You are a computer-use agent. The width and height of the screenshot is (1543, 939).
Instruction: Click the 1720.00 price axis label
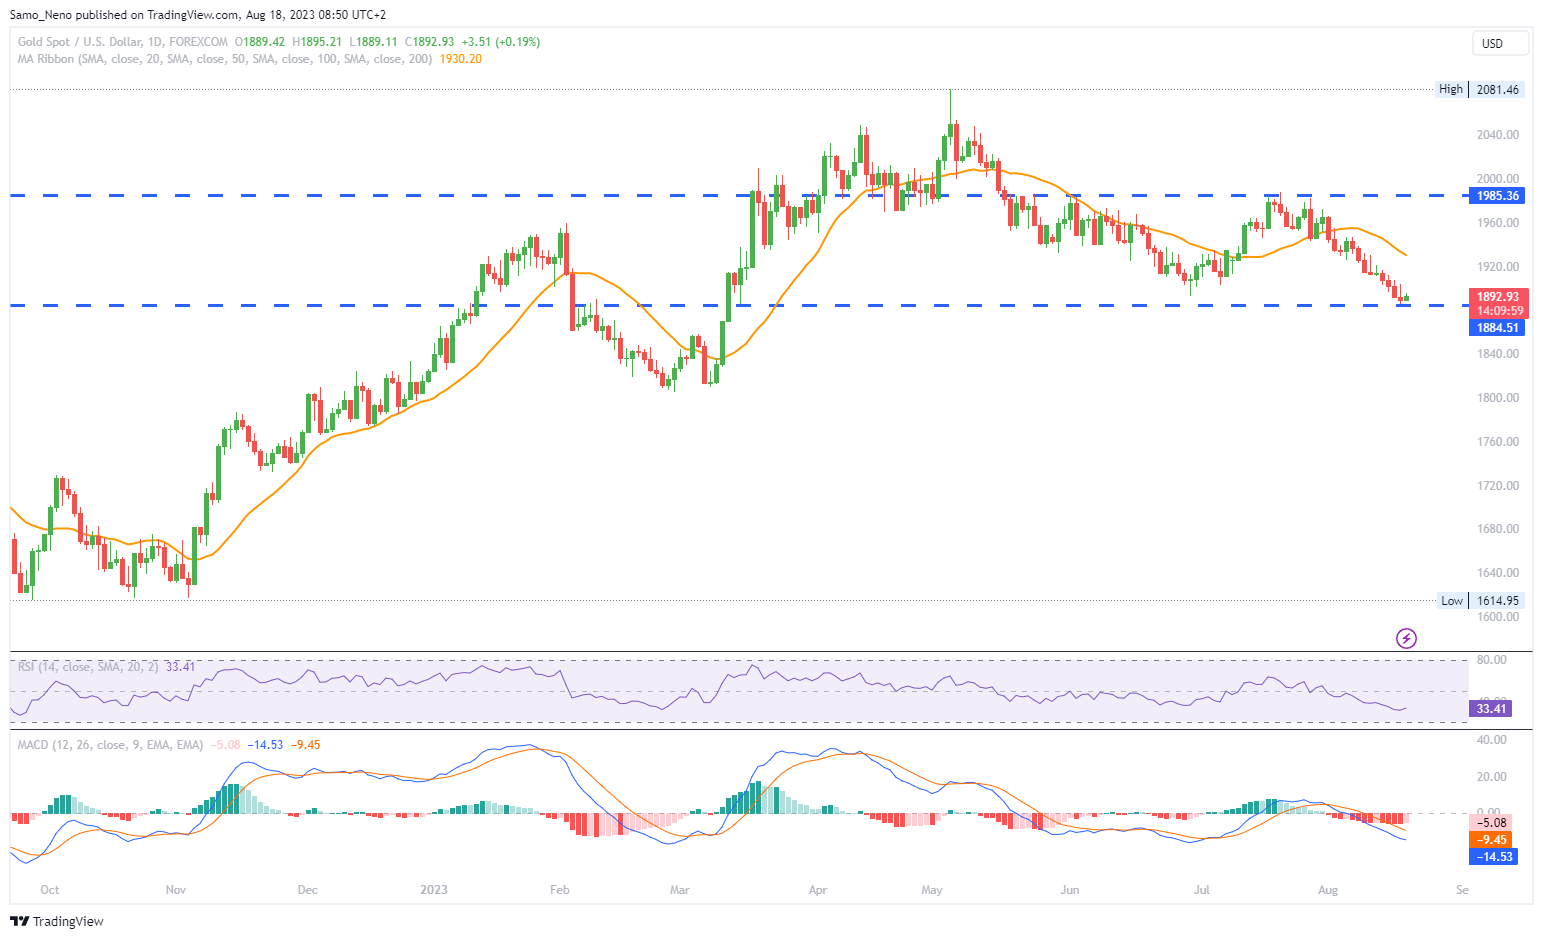(x=1498, y=486)
